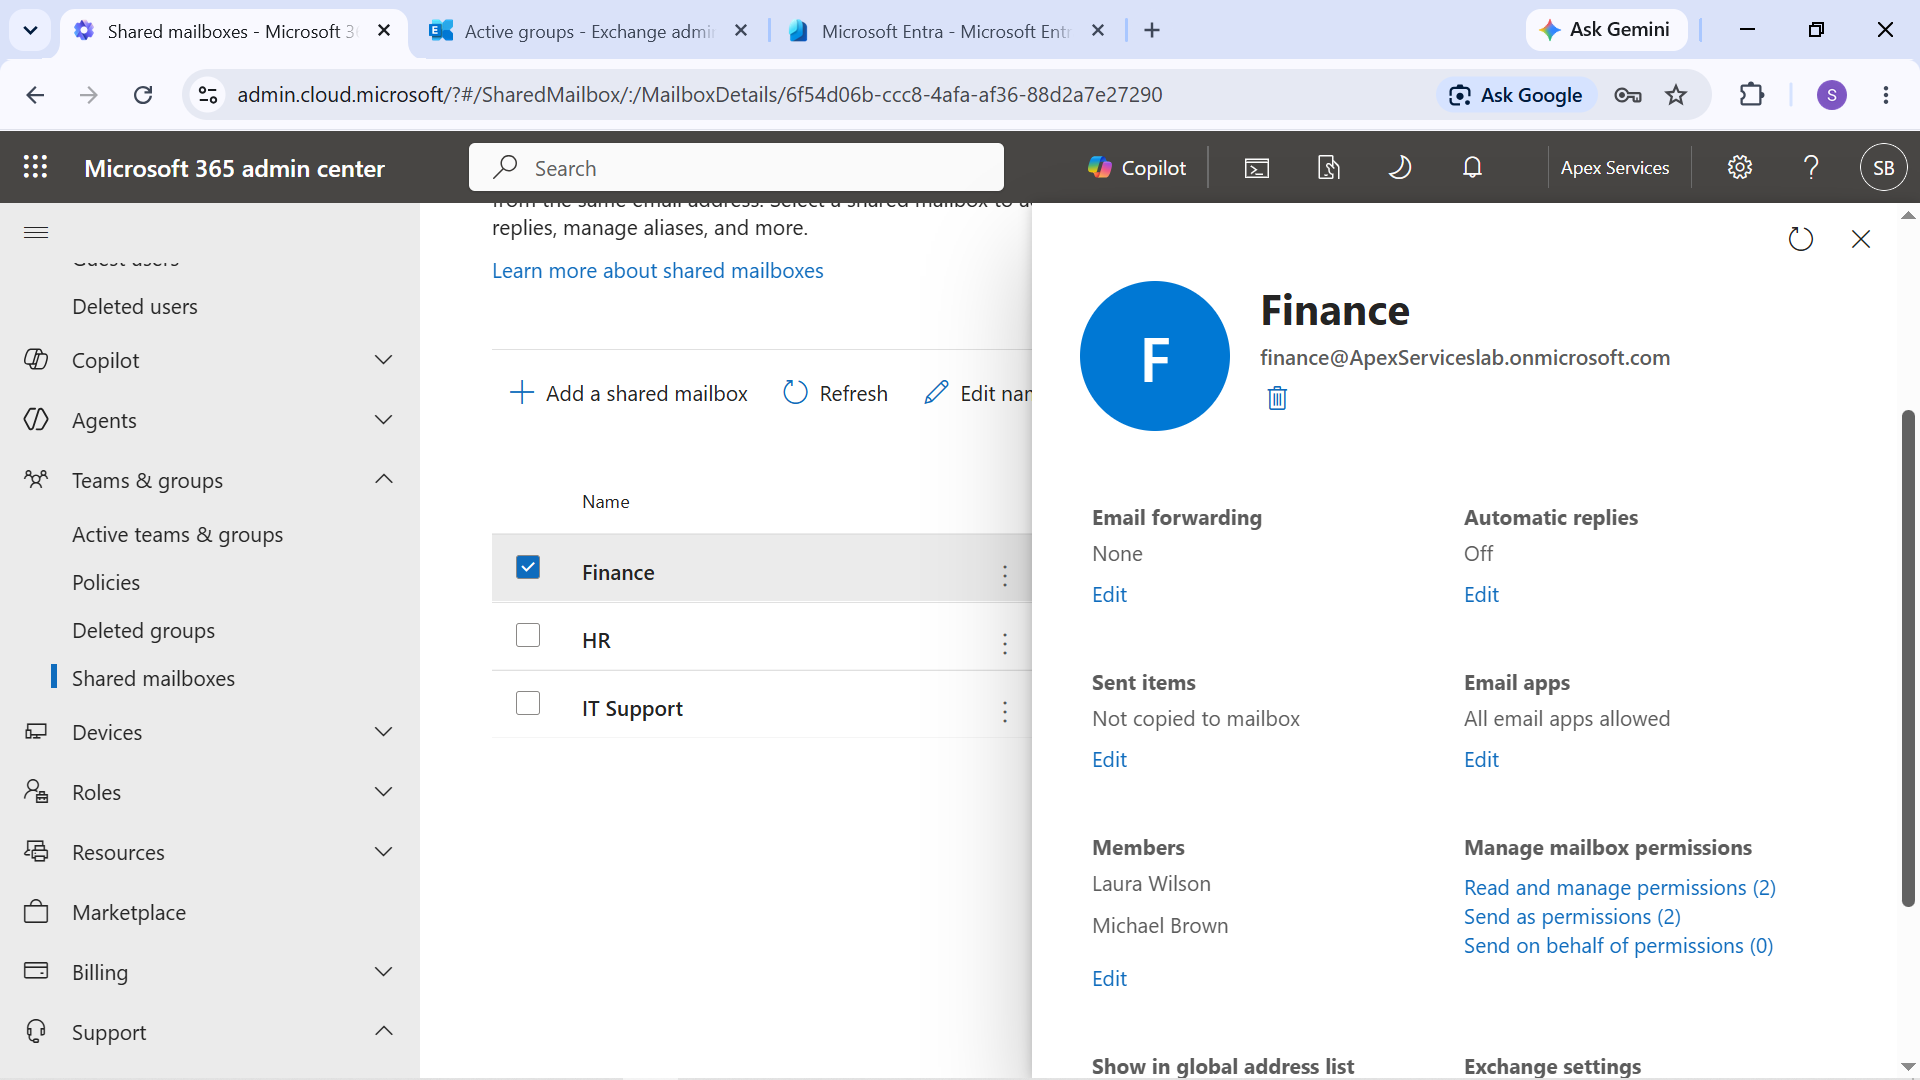
Task: Open more actions for IT Support row
Action: coord(1005,711)
